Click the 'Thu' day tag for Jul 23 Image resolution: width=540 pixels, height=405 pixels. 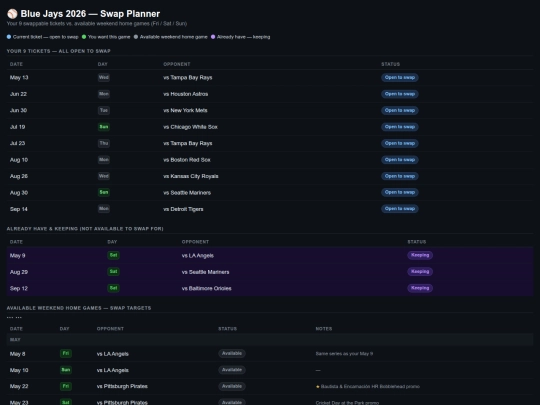pos(104,143)
